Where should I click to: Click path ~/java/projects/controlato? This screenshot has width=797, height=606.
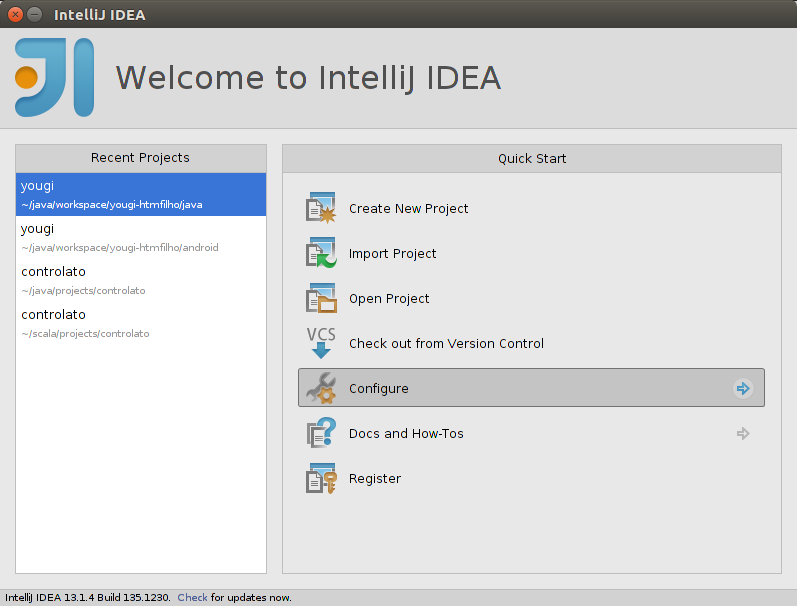coord(83,291)
